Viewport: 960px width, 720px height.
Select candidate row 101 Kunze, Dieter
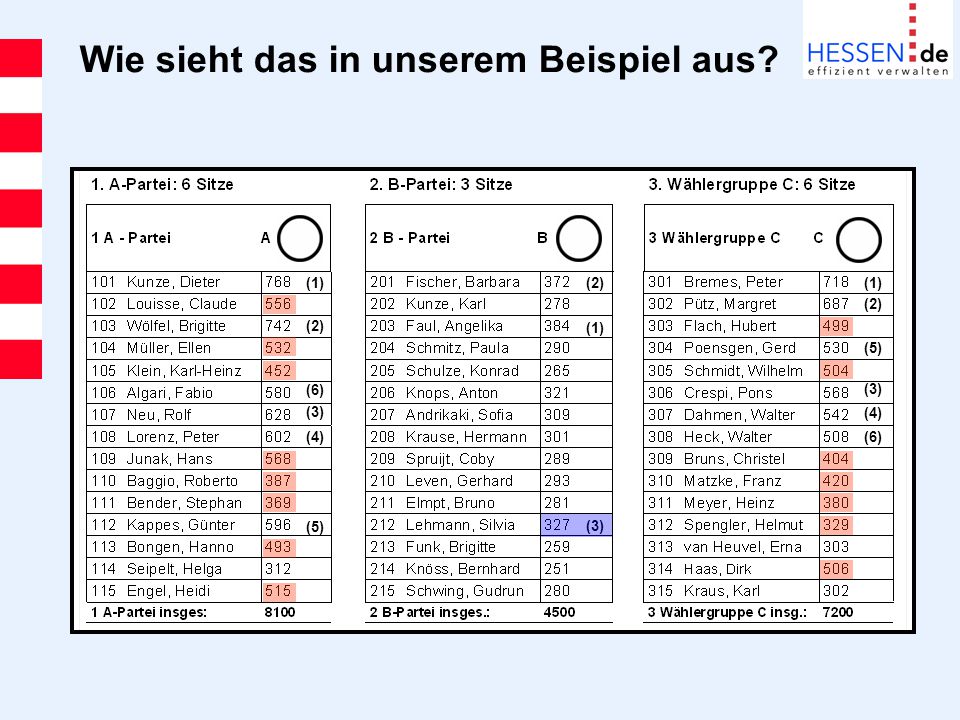click(209, 282)
